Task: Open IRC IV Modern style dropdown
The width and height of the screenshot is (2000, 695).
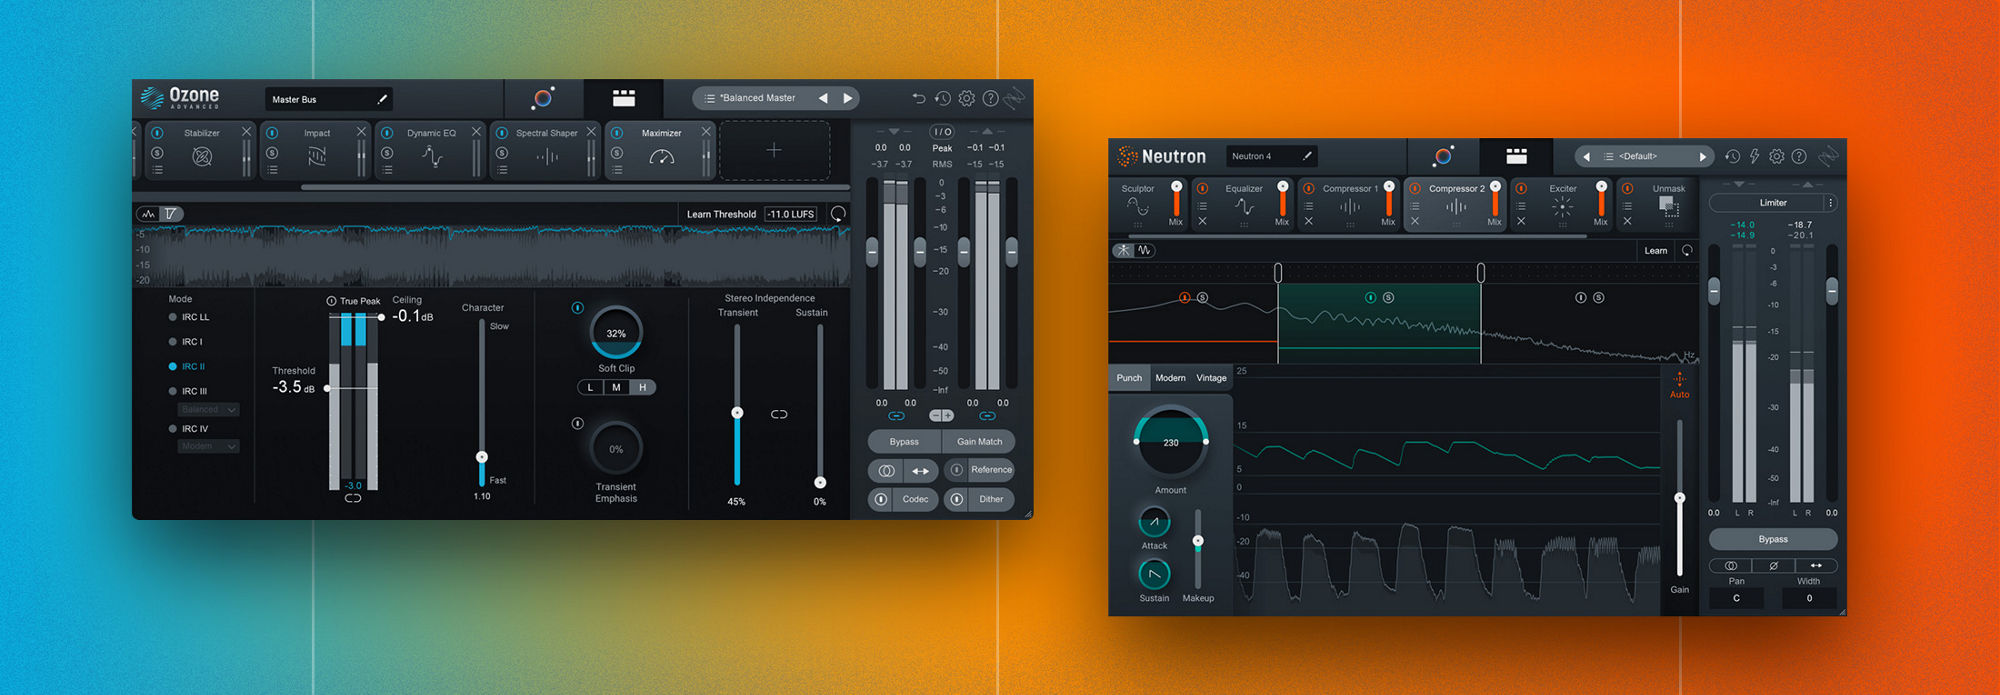Action: click(x=209, y=446)
